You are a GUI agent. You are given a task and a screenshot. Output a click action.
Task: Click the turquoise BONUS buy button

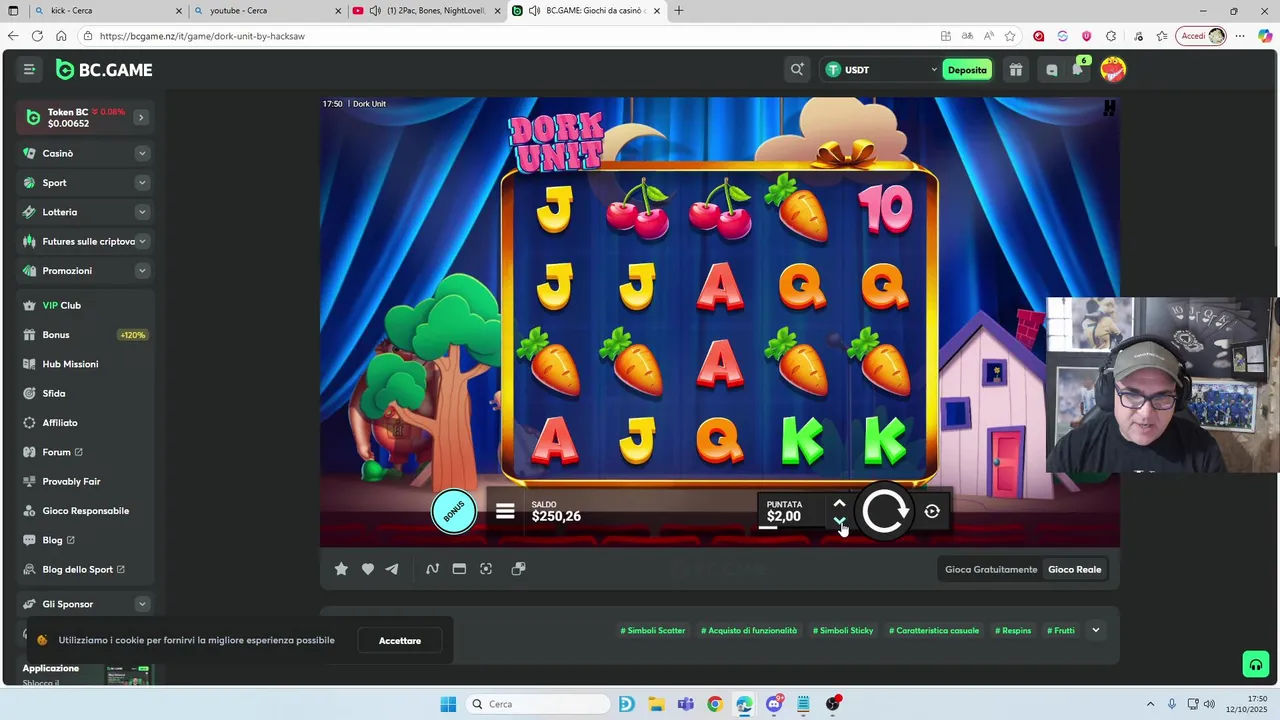[x=454, y=512]
